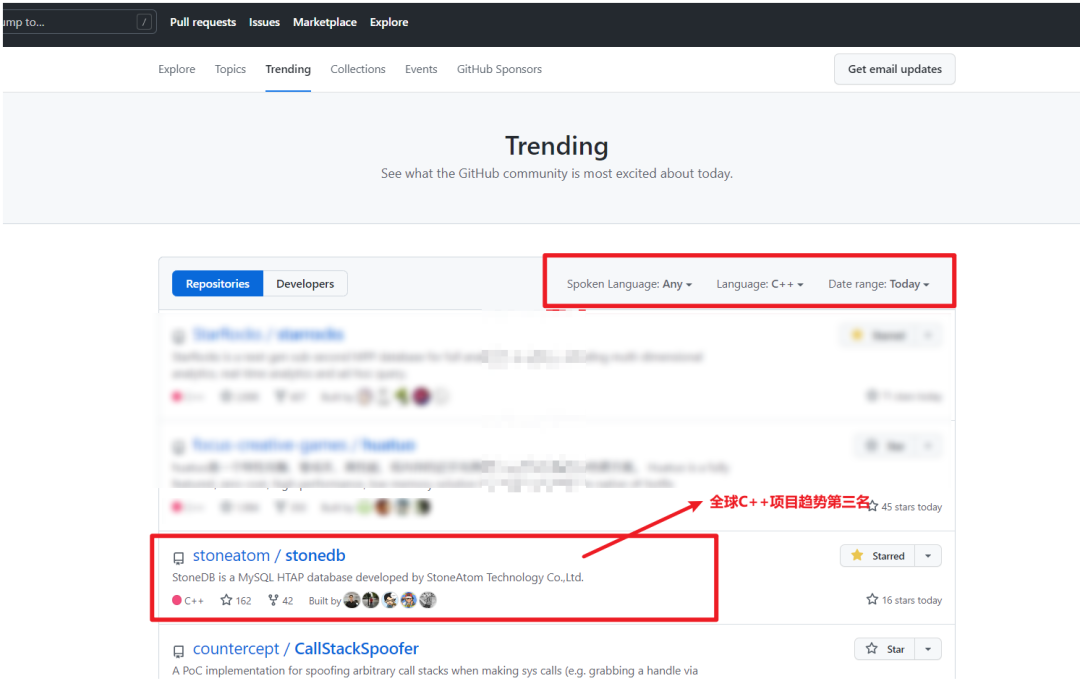
Task: Open the CallStackSpoofer repository link
Action: [x=356, y=649]
